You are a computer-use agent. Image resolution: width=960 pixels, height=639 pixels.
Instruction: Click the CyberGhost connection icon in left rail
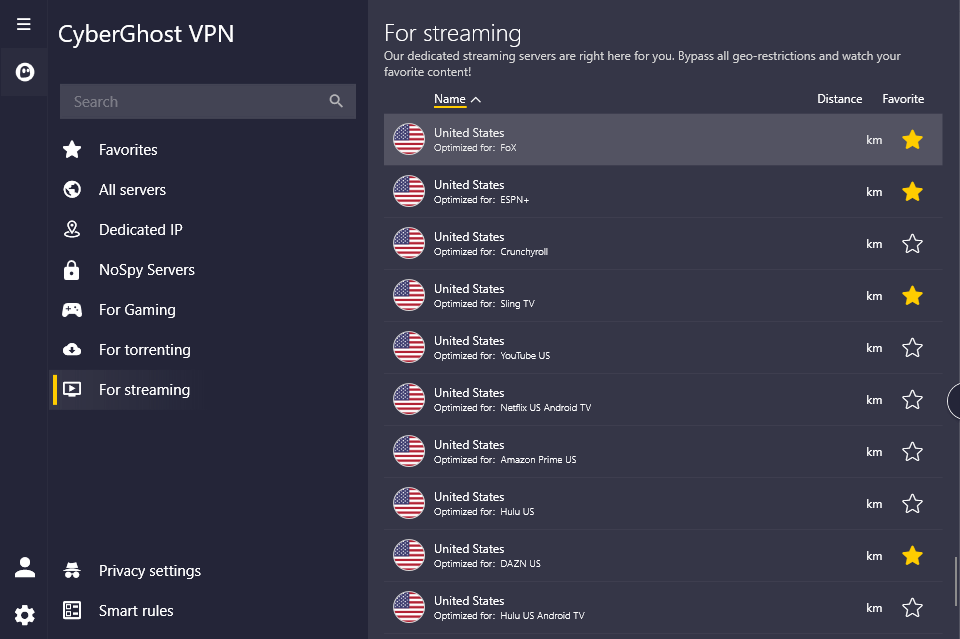click(x=23, y=71)
